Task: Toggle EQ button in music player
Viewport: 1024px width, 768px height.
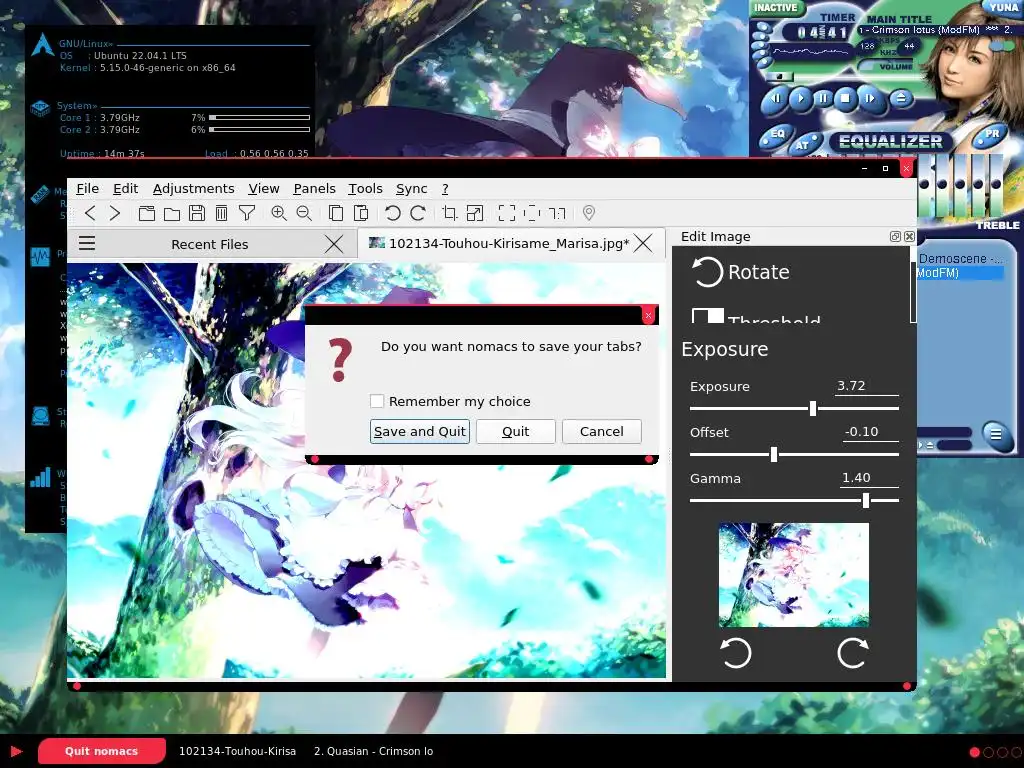Action: (775, 135)
